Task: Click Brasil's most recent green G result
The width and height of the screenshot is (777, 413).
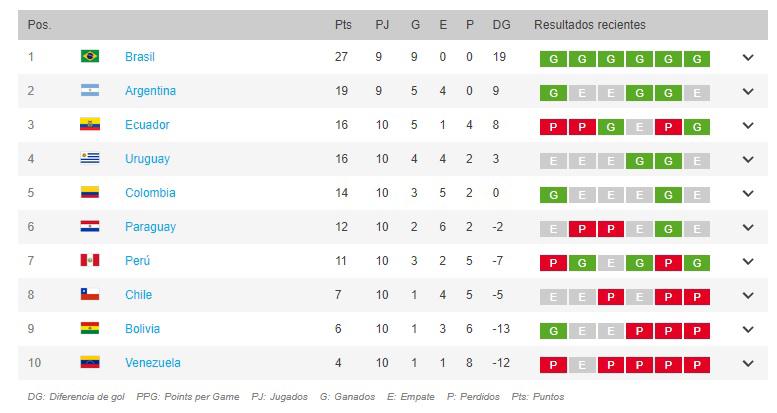Action: click(x=697, y=58)
